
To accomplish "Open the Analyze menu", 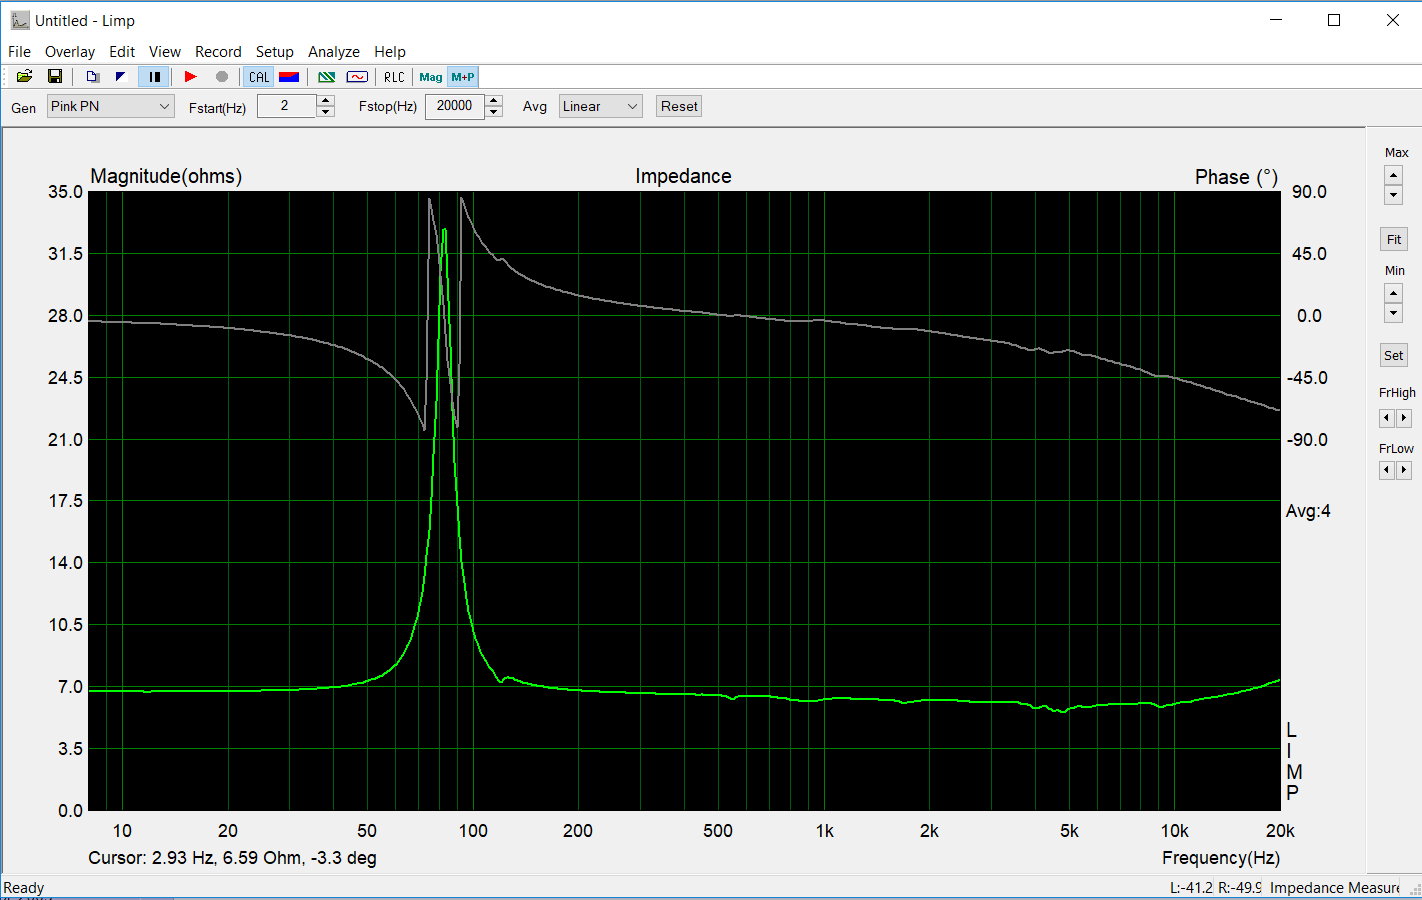I will [334, 52].
